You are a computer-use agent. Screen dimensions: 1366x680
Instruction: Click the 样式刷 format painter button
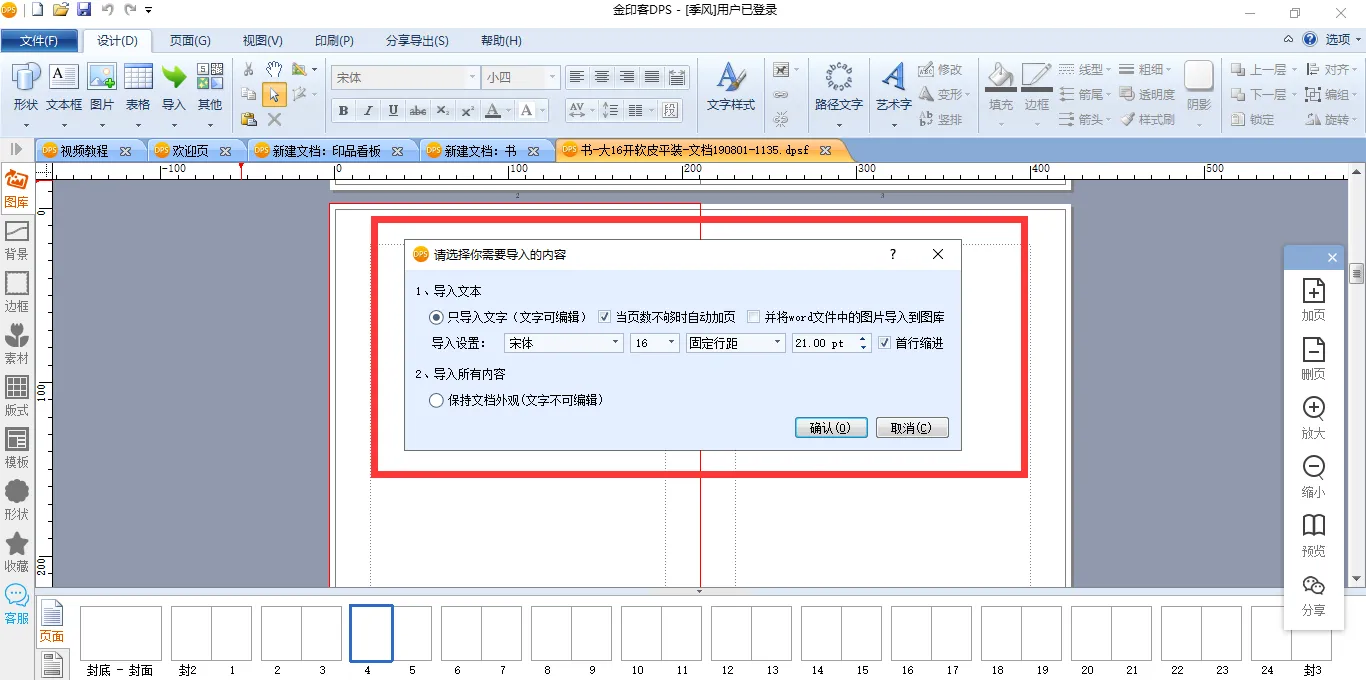(x=1148, y=119)
